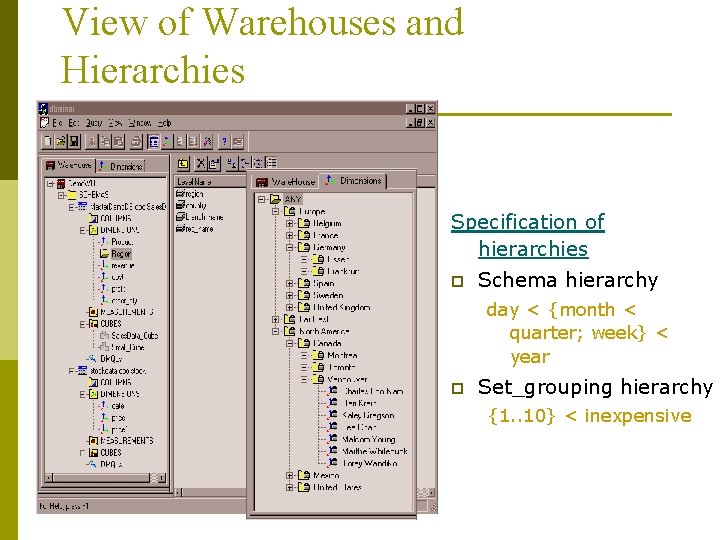
Task: Click the Level Name pane scrollbar left arrow
Action: point(179,493)
